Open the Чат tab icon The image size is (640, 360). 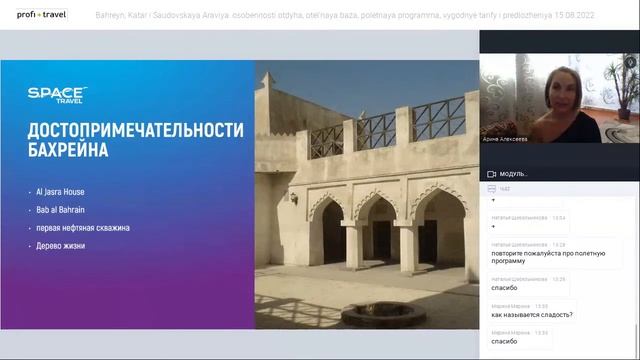click(491, 189)
